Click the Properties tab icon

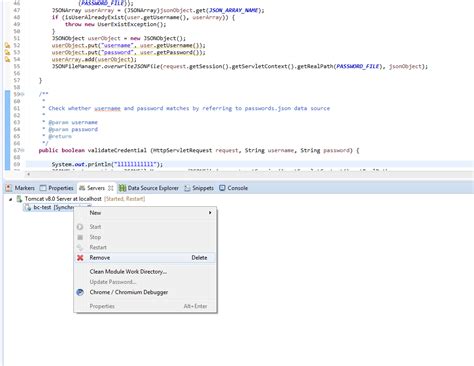pyautogui.click(x=43, y=188)
